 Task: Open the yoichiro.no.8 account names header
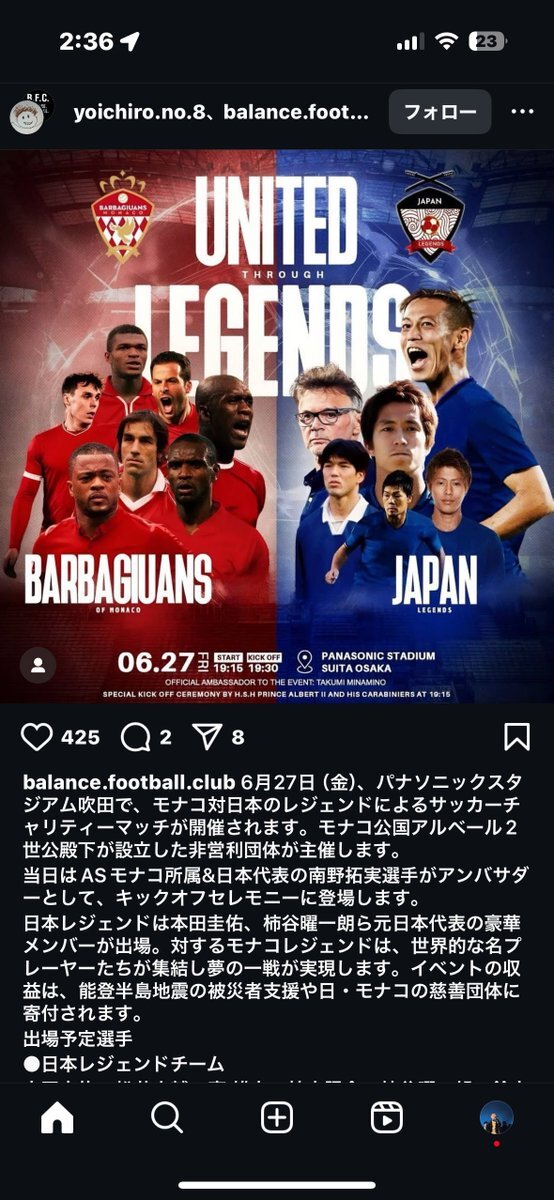coord(221,112)
